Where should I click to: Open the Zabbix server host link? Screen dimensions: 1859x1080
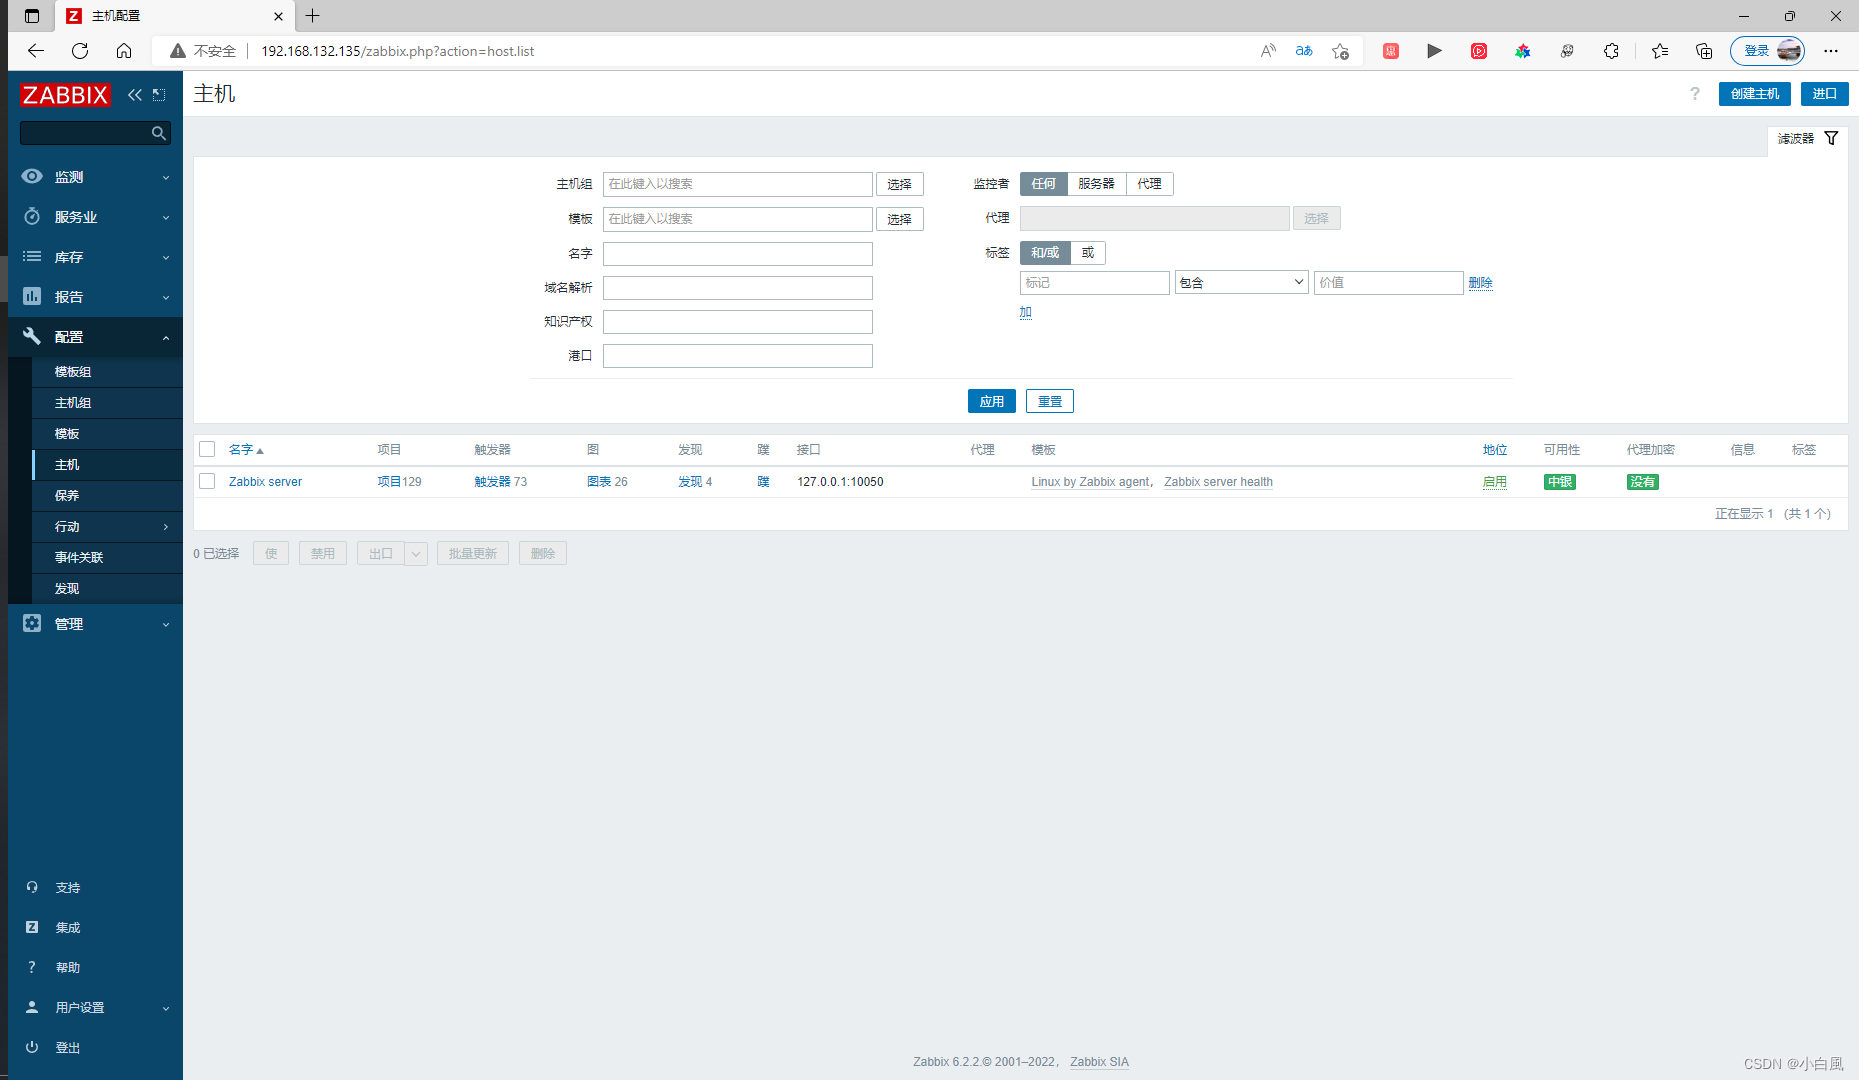click(265, 482)
